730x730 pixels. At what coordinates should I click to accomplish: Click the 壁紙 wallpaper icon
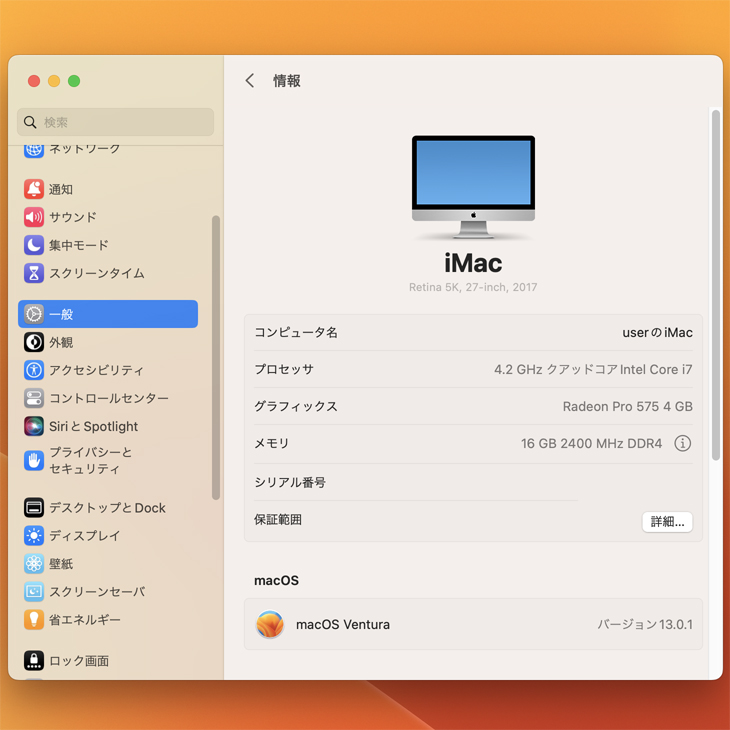pyautogui.click(x=34, y=564)
